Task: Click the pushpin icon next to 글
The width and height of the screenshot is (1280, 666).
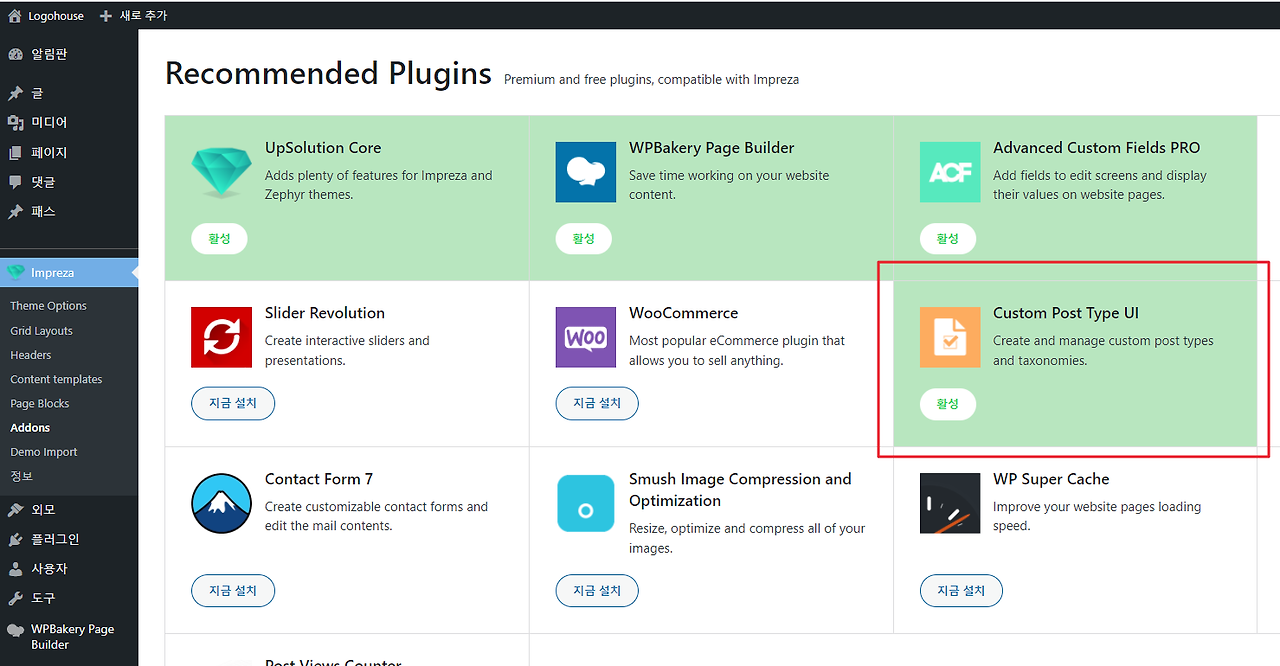Action: click(x=15, y=93)
